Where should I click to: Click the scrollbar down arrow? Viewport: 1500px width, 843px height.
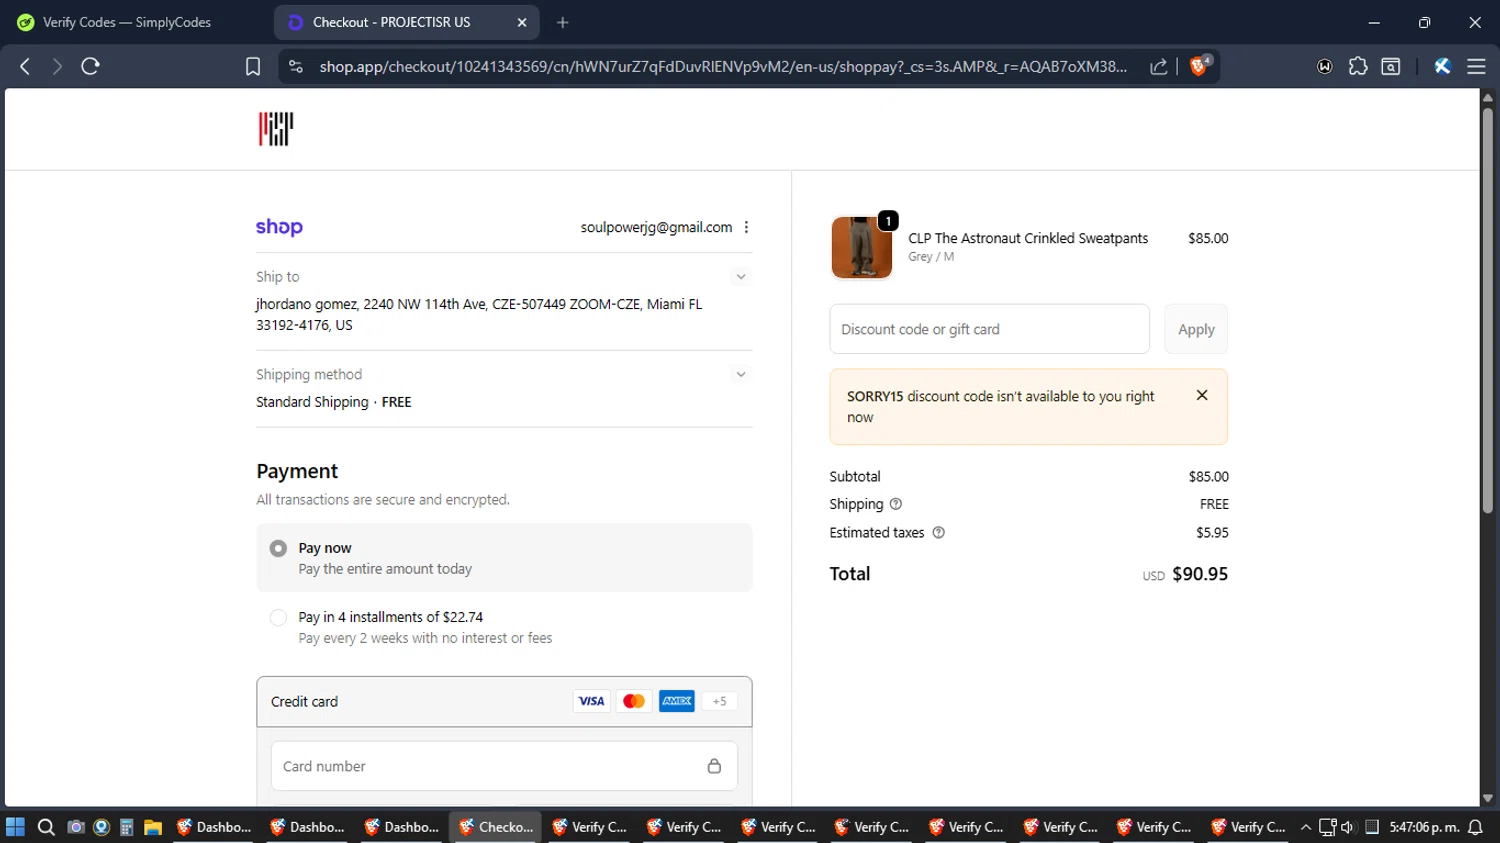[x=1487, y=798]
